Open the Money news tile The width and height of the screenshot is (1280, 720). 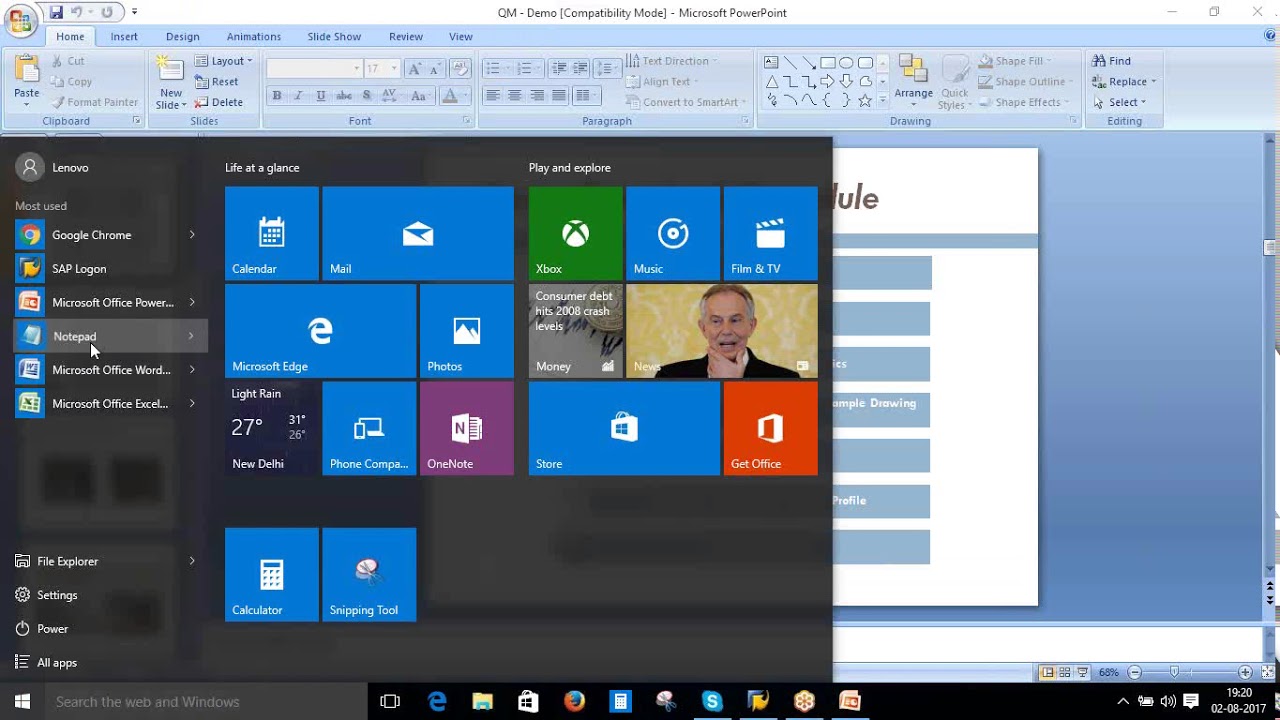(576, 331)
